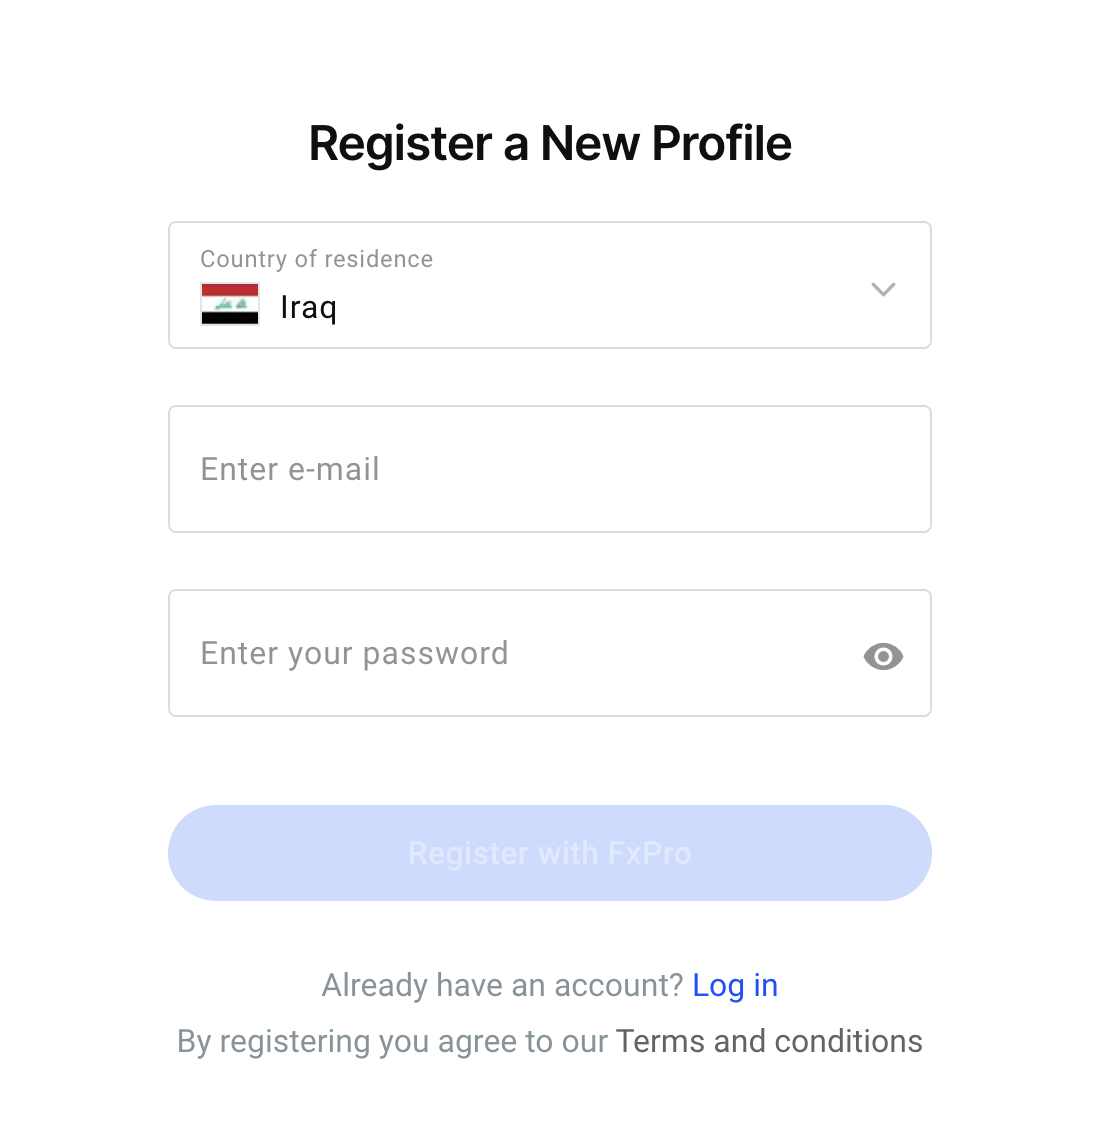Click the Country of residence label

317,259
